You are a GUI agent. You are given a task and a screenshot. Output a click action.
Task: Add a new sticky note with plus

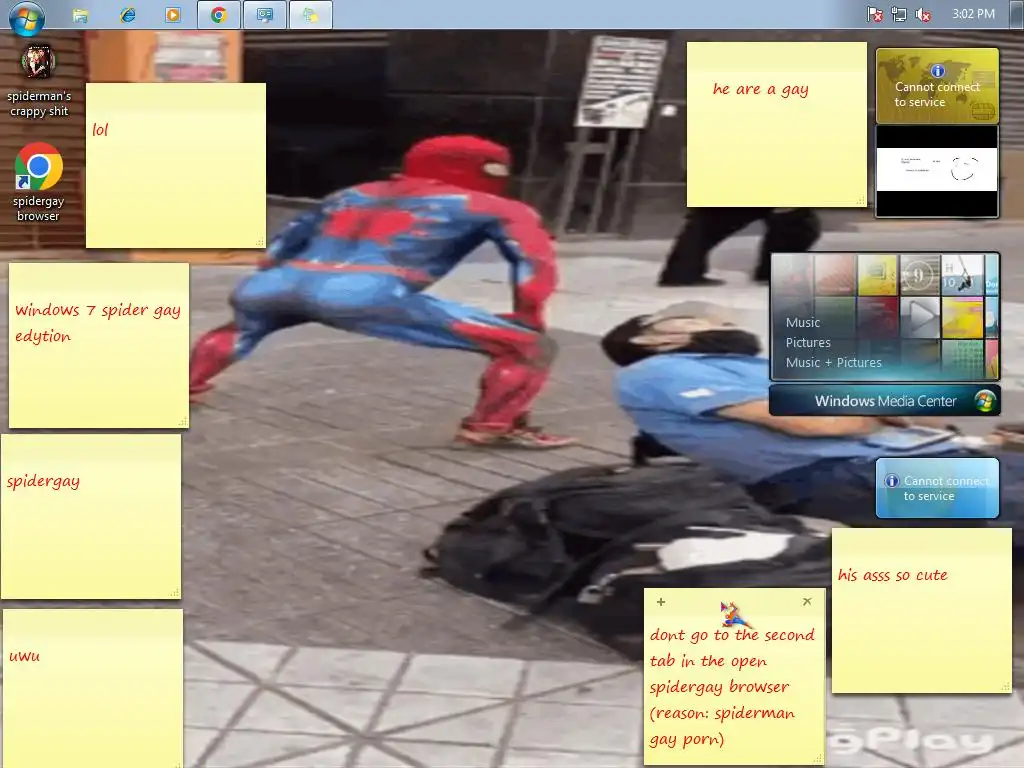click(x=661, y=601)
